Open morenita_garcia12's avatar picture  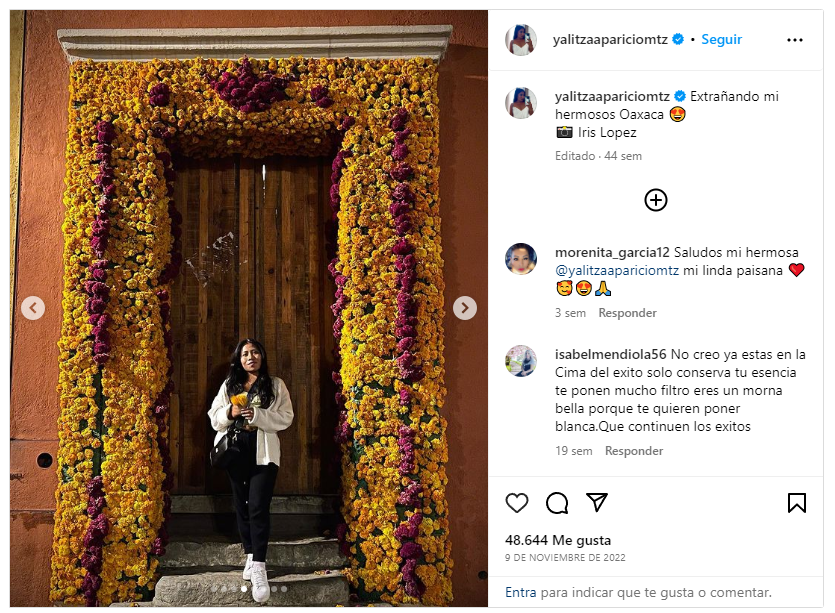[x=521, y=259]
